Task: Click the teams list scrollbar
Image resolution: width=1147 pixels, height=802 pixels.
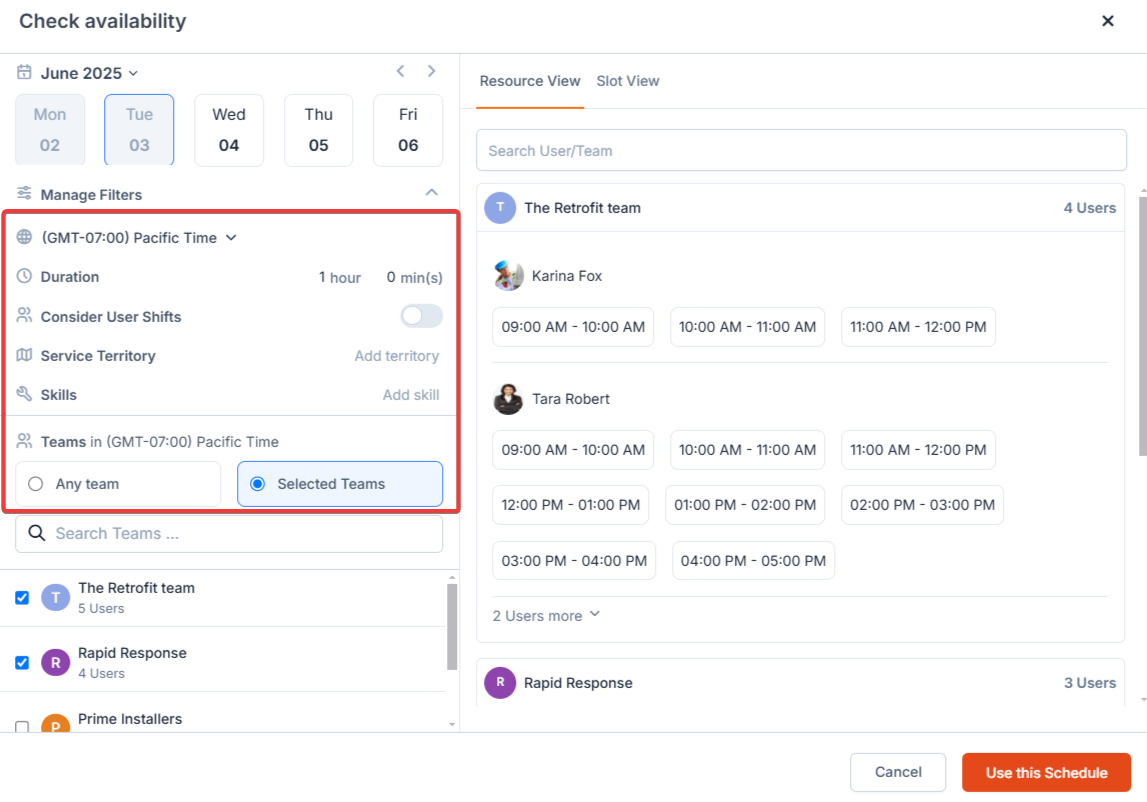Action: [x=451, y=625]
